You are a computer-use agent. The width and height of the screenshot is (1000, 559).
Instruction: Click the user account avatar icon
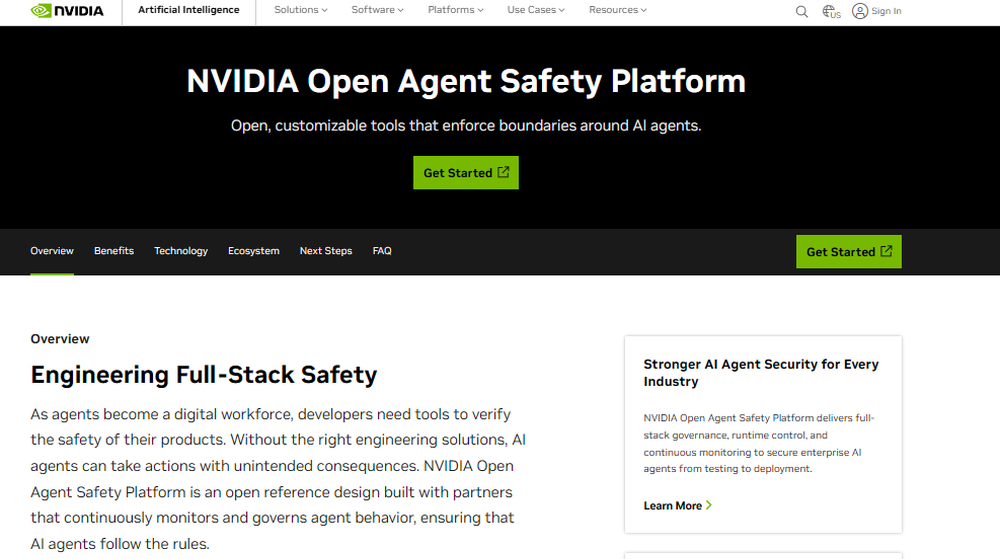tap(860, 11)
